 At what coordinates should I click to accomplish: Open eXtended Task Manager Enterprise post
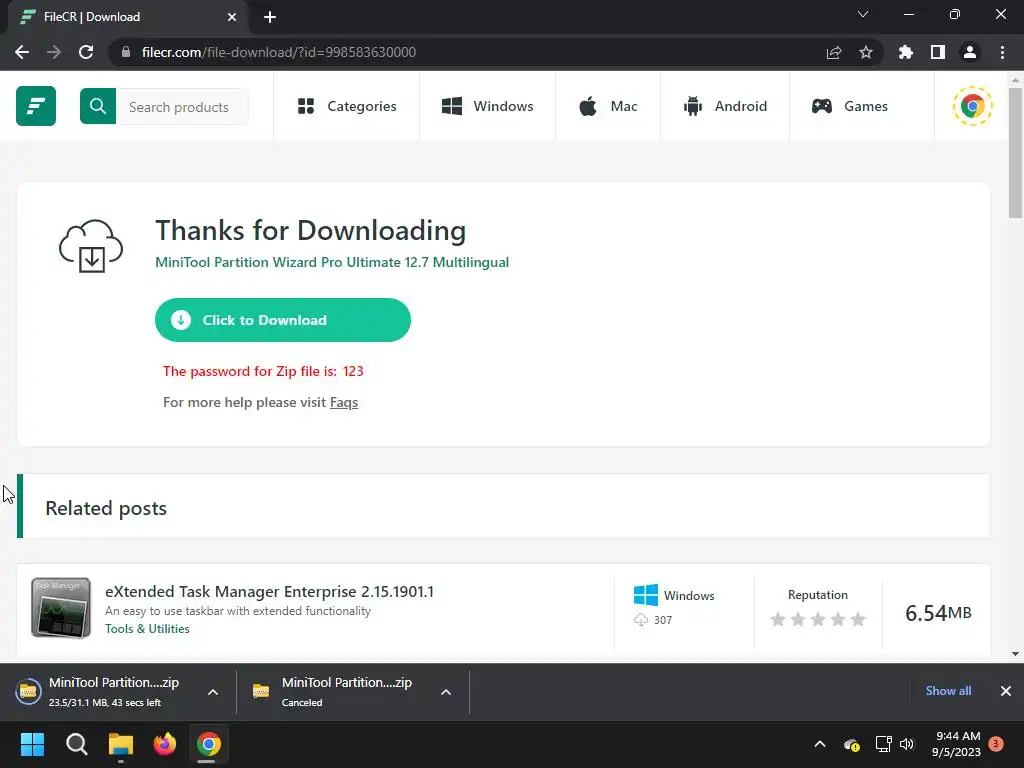click(x=269, y=592)
